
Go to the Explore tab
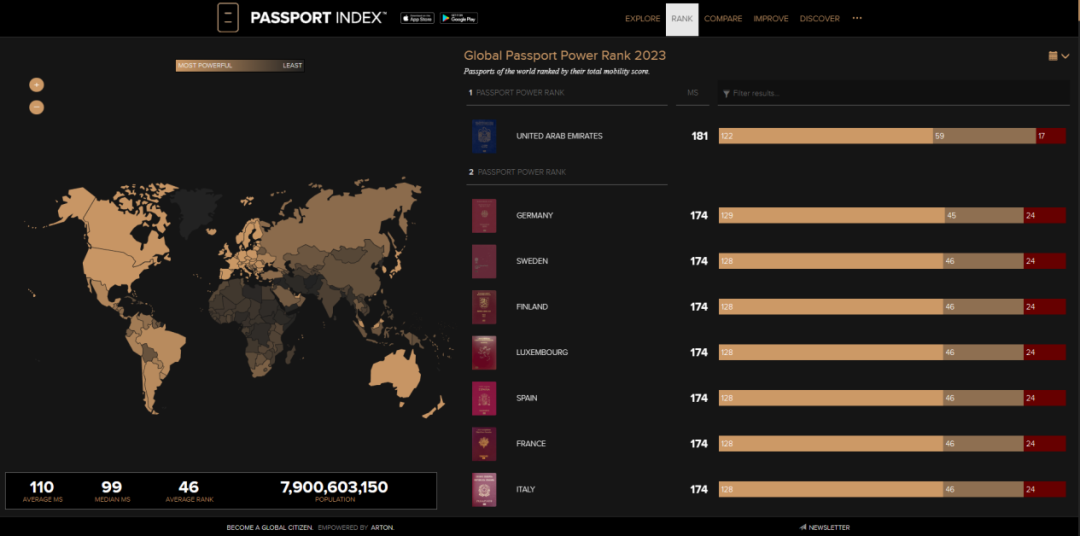click(x=643, y=19)
